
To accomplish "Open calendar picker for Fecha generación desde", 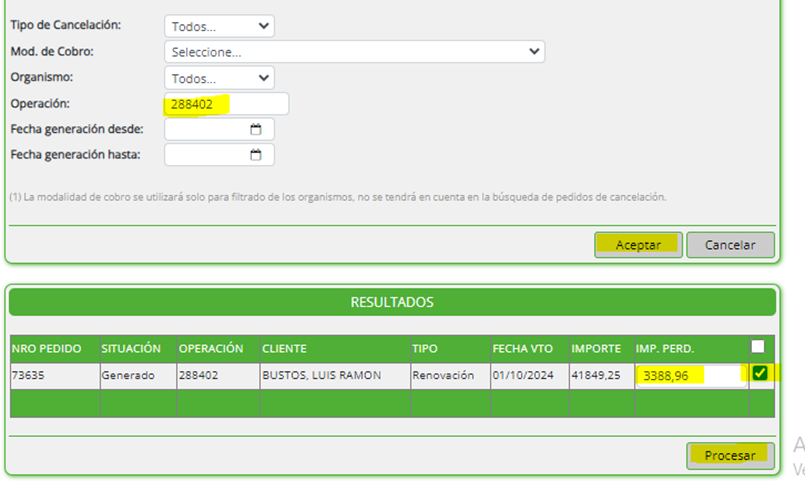I will 256,129.
